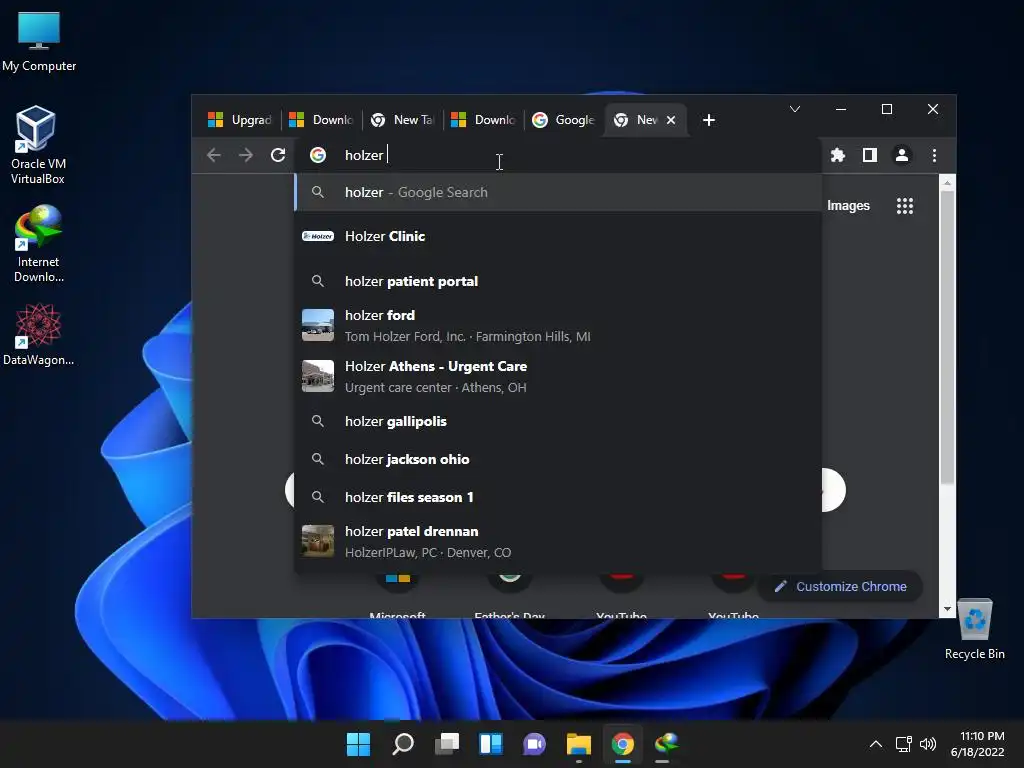
Task: Show hidden system tray icons chevron
Action: click(876, 744)
